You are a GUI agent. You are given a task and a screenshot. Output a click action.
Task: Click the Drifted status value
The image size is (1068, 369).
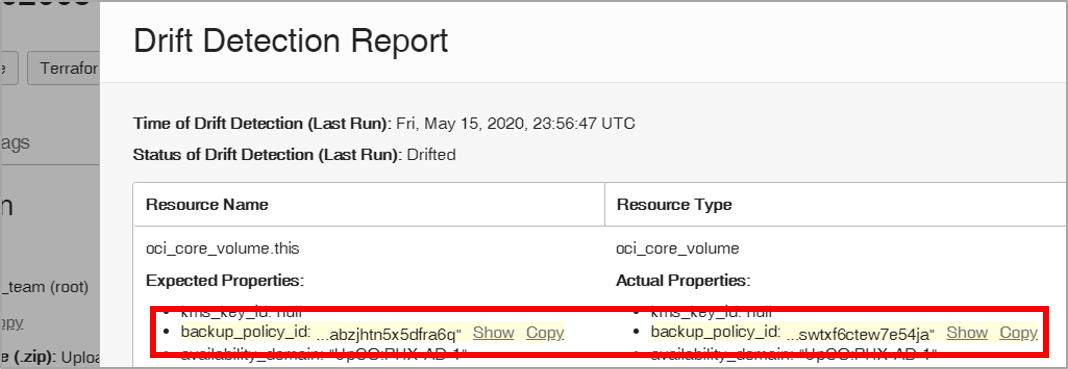tap(430, 155)
